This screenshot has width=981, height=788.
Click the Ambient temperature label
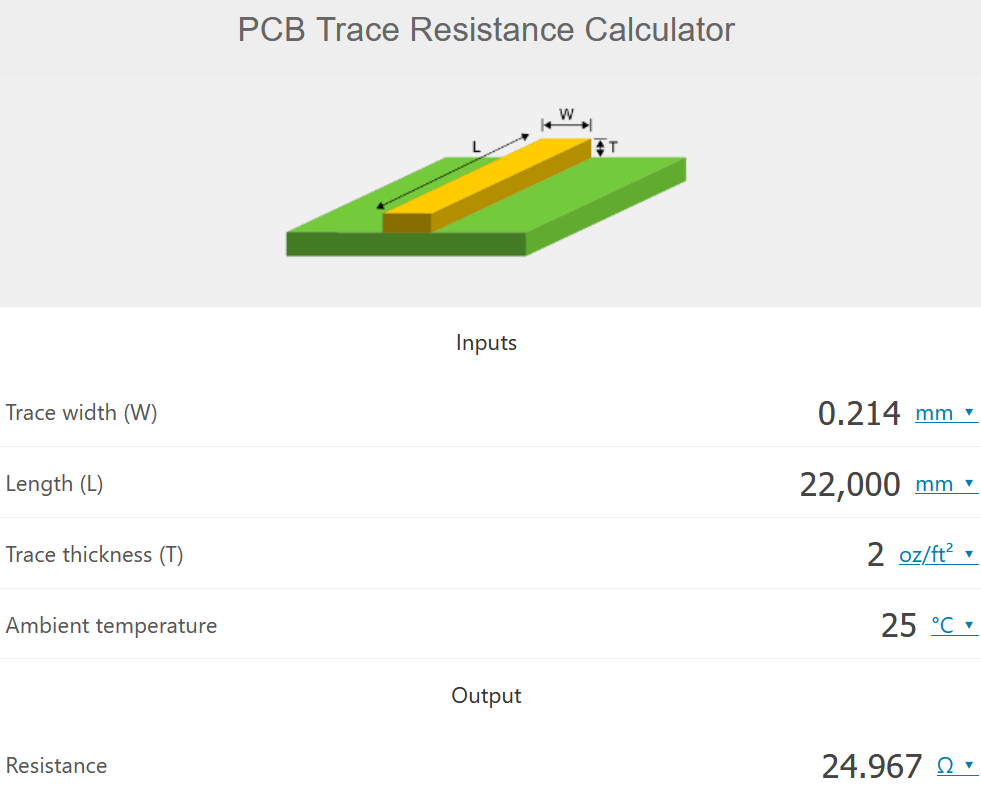111,625
